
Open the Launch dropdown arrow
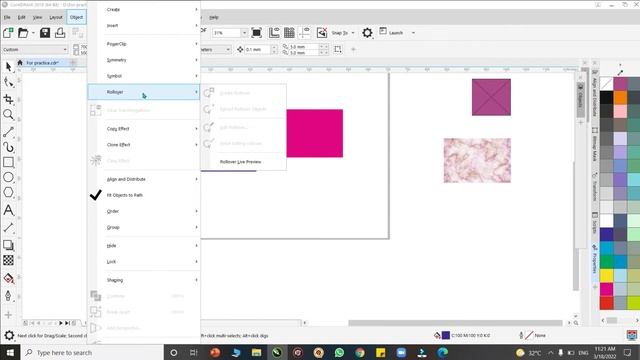coord(413,33)
